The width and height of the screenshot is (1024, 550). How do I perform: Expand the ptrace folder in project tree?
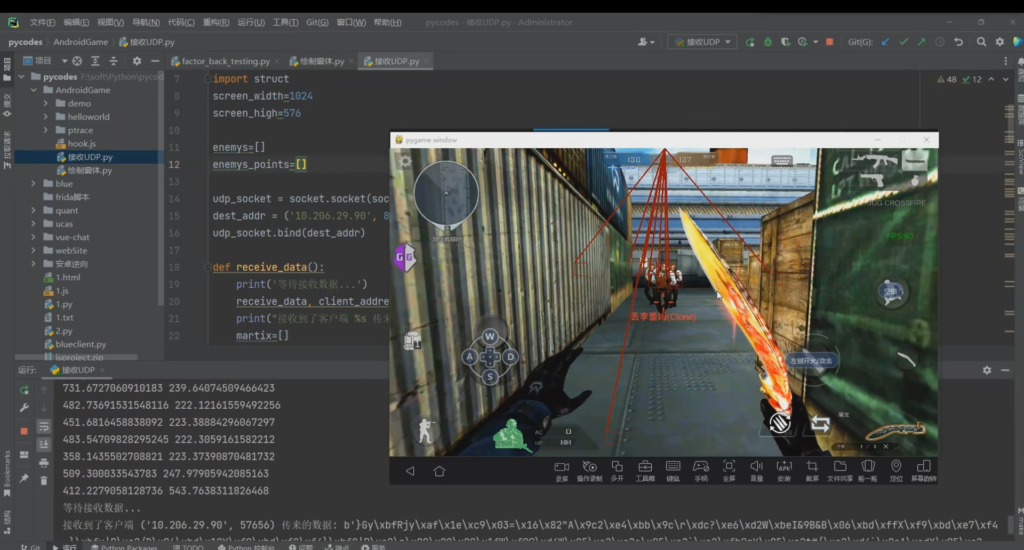[x=46, y=130]
